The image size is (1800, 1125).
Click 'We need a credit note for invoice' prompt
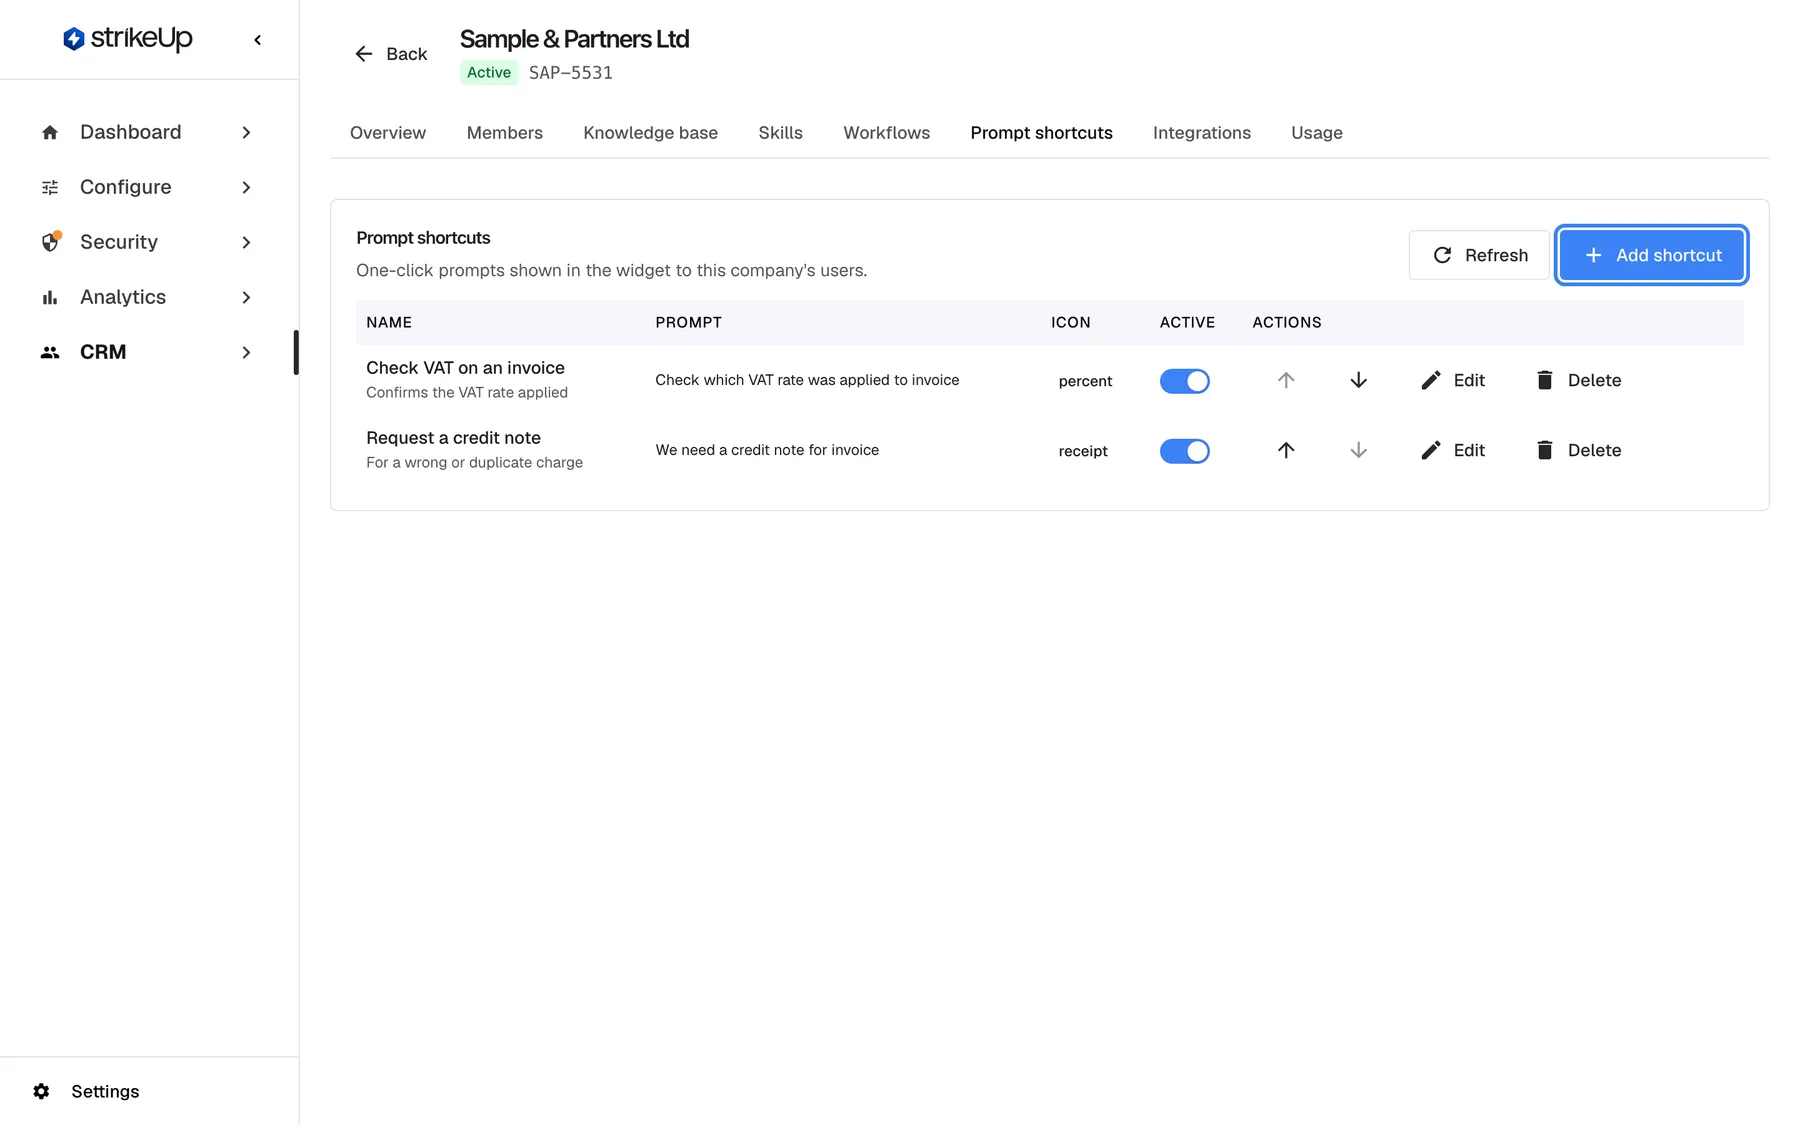pos(767,450)
